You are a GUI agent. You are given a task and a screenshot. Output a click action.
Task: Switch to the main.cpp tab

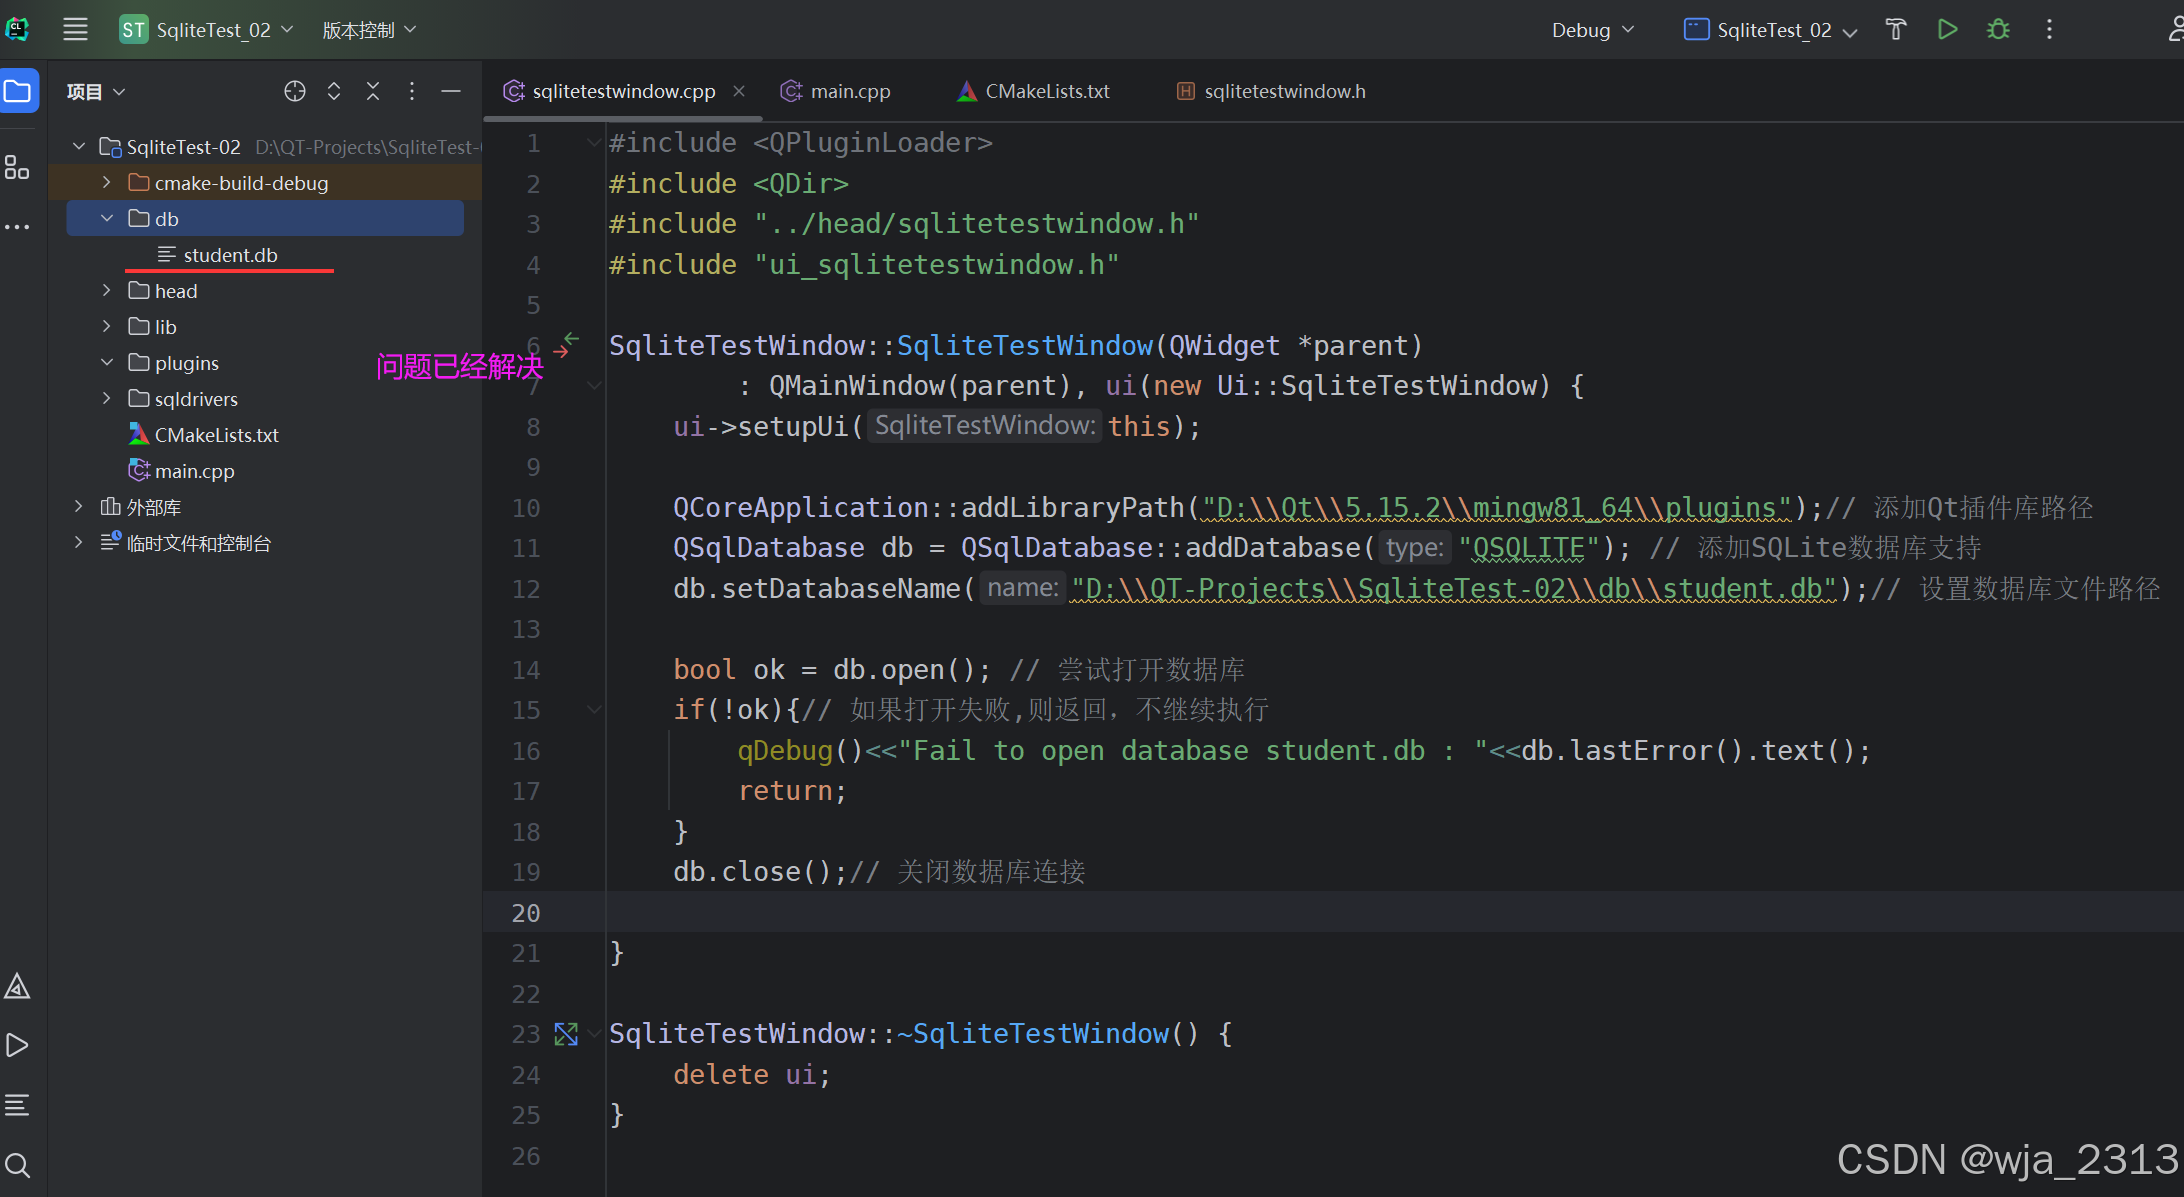849,91
